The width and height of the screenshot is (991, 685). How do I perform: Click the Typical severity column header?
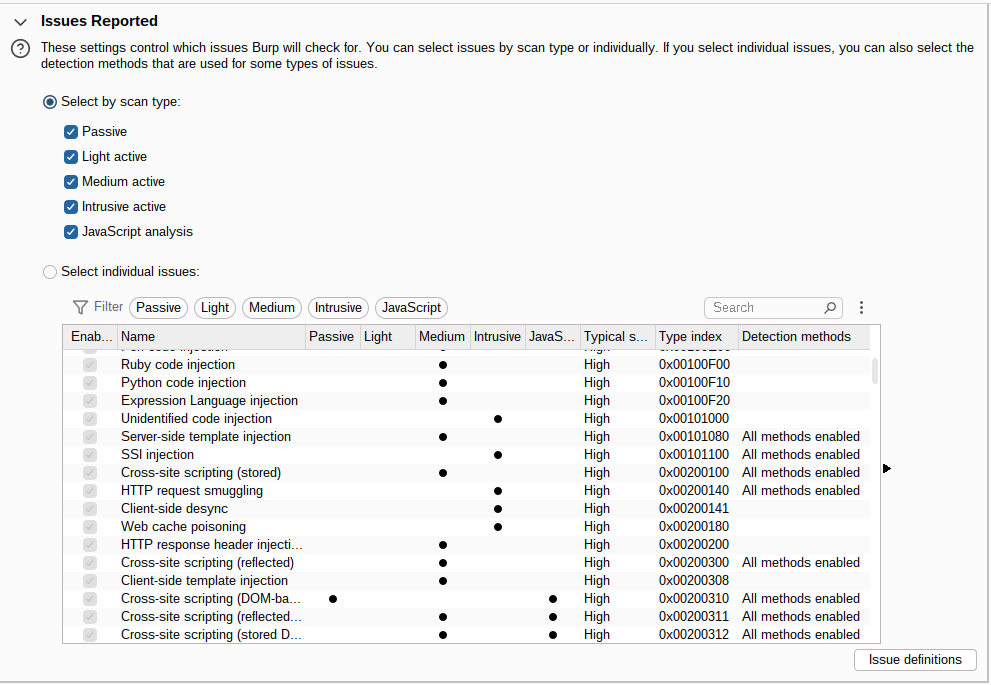614,336
